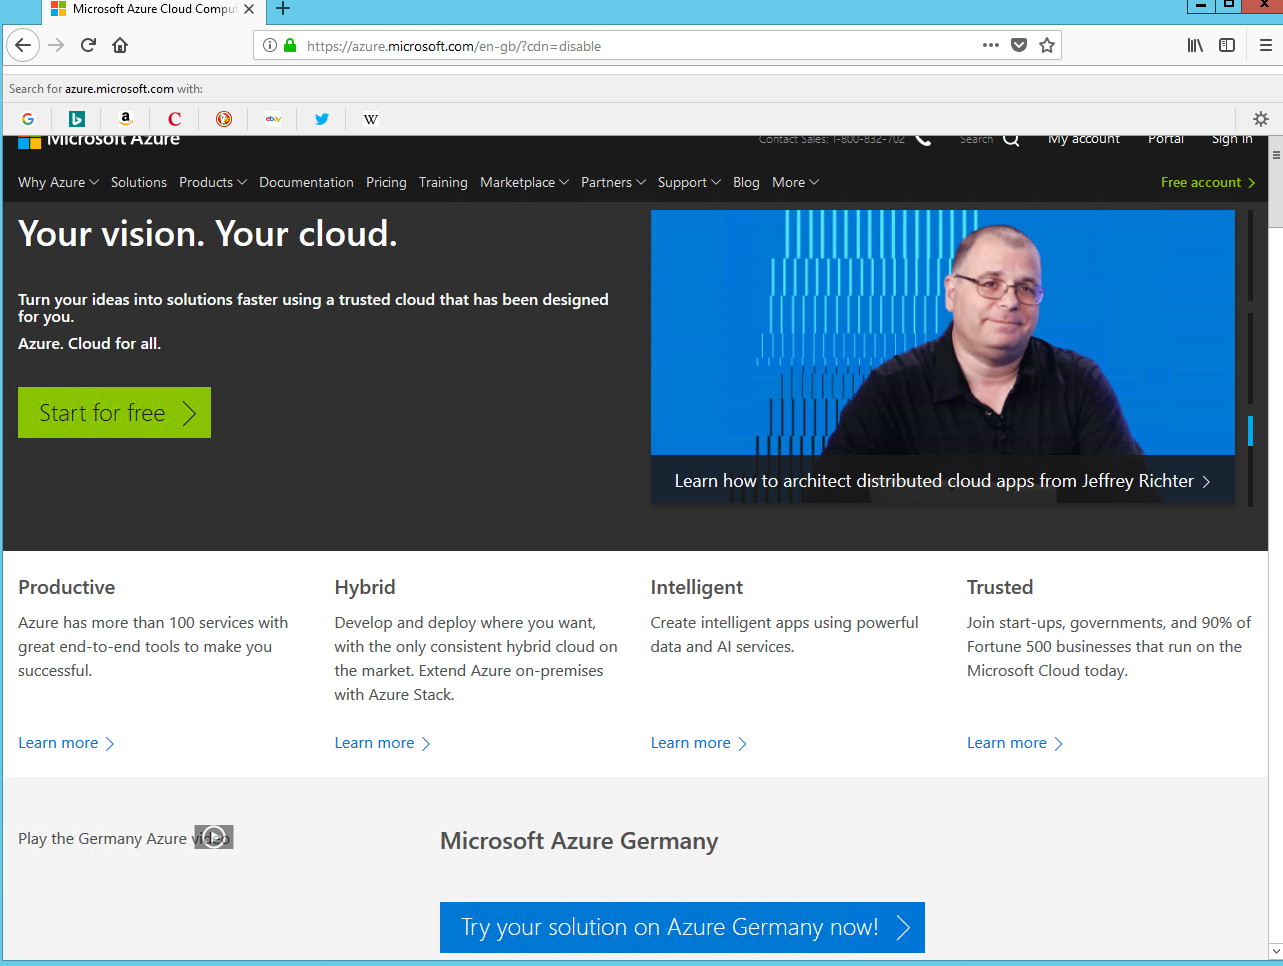The height and width of the screenshot is (966, 1283).
Task: Open Learn more under Trusted
Action: pos(1014,743)
